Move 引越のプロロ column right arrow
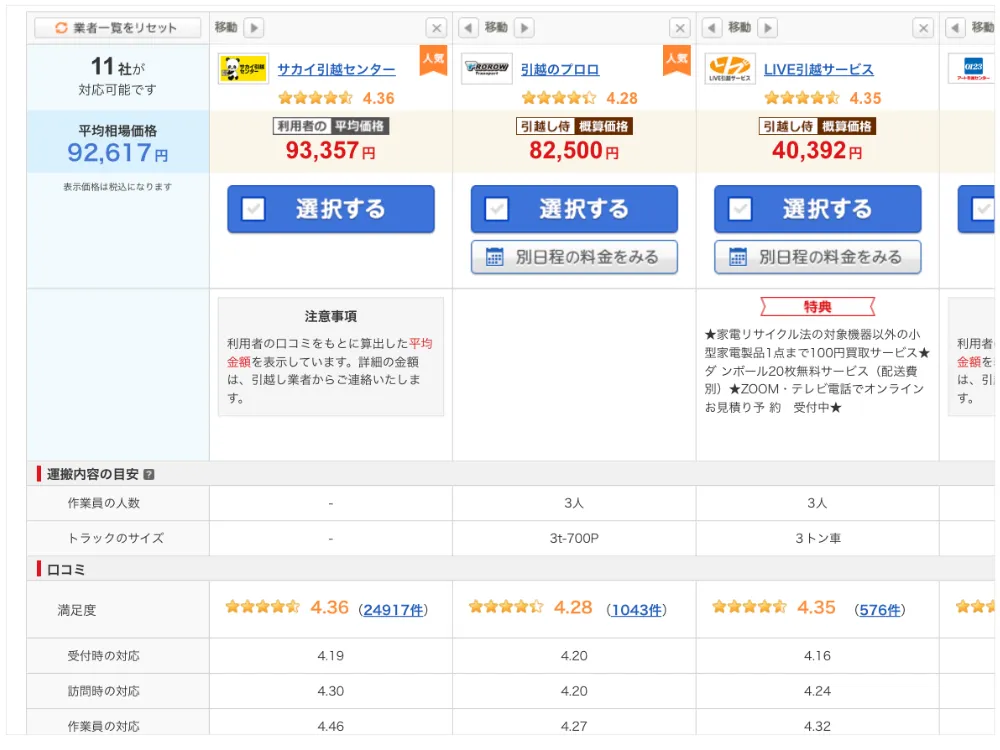Viewport: 1000px width, 750px height. click(524, 28)
